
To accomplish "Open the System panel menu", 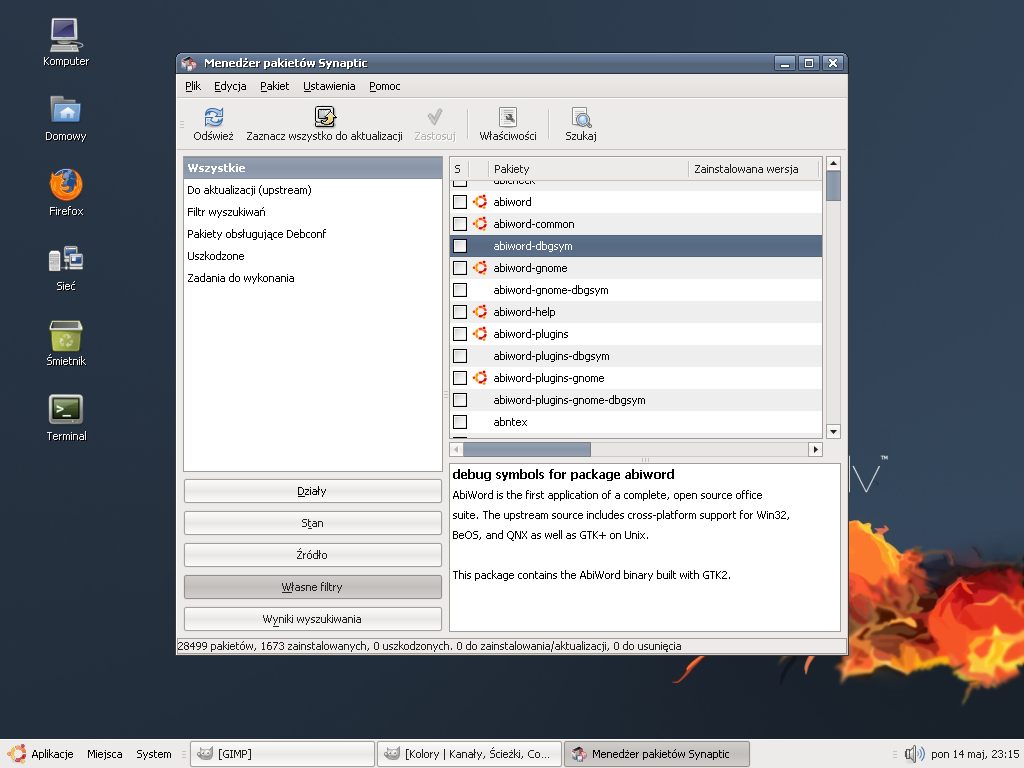I will (153, 754).
